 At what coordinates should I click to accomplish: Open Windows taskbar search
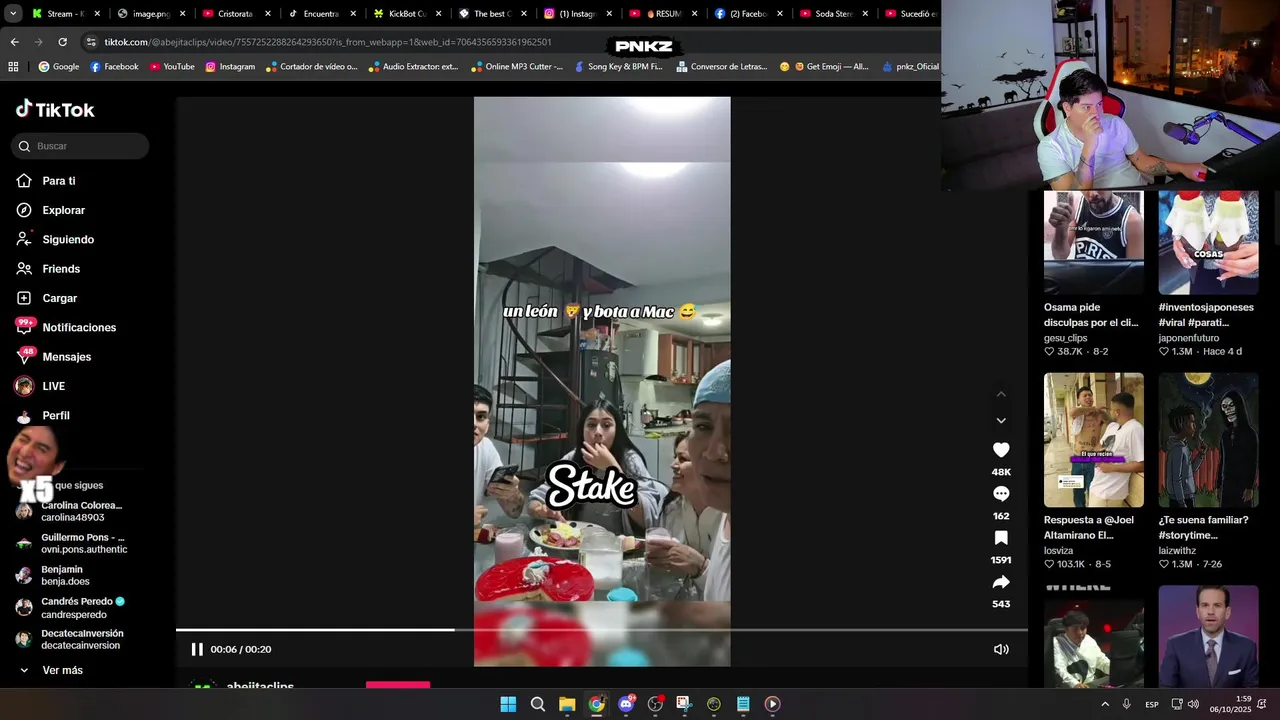coord(538,704)
